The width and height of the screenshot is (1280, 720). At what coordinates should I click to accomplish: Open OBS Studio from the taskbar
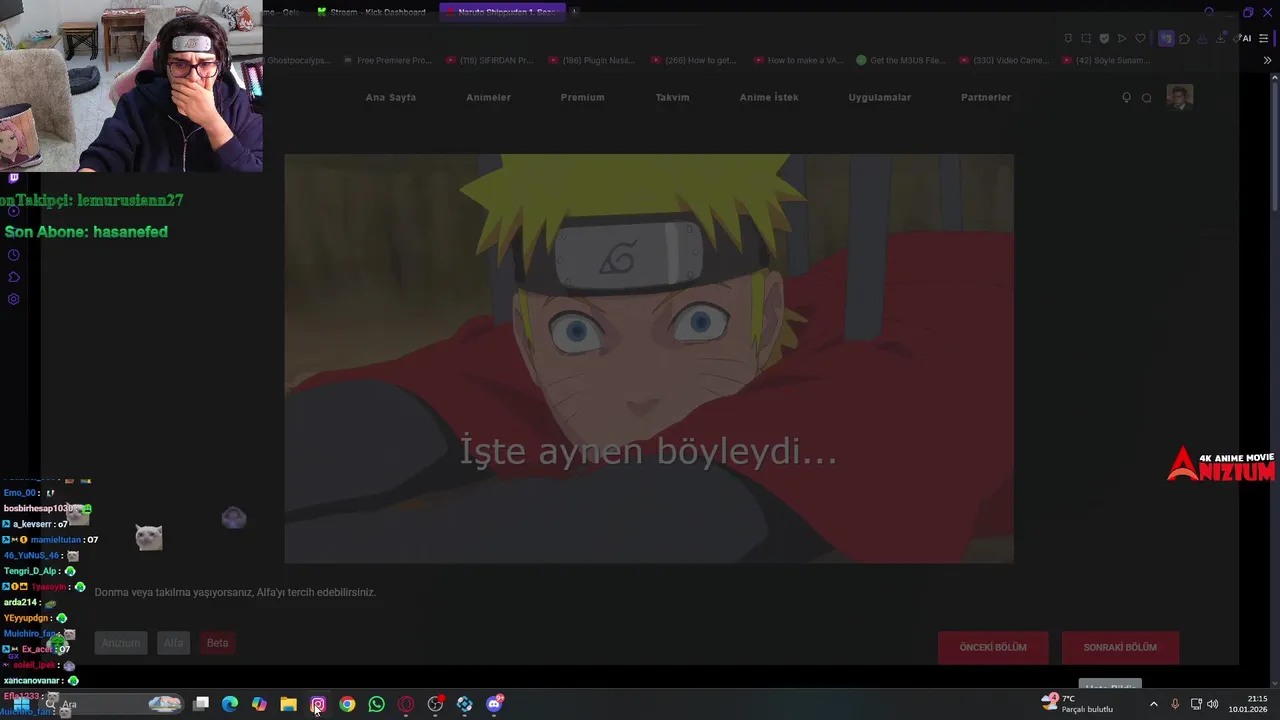pyautogui.click(x=435, y=704)
